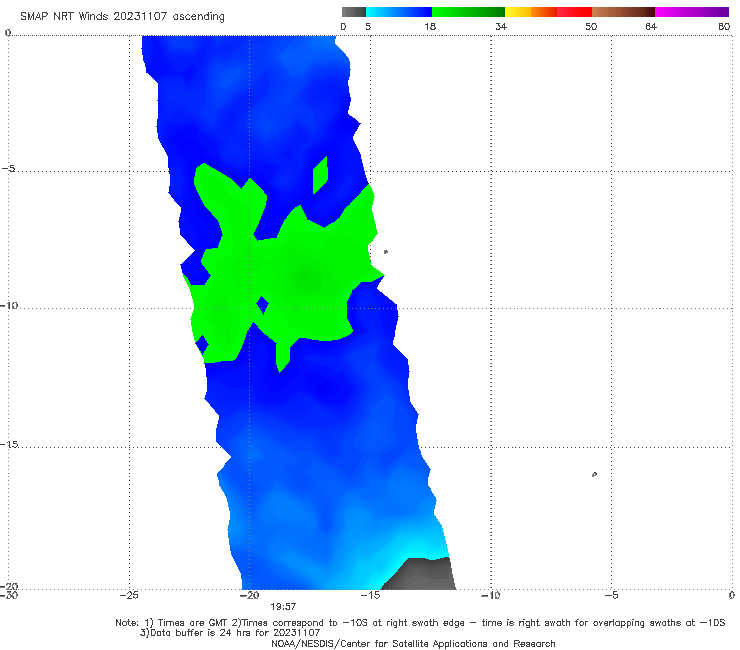This screenshot has width=740, height=650.
Task: Click the NOAA/NESDIS Center for Satellite Applications credit
Action: click(x=413, y=644)
